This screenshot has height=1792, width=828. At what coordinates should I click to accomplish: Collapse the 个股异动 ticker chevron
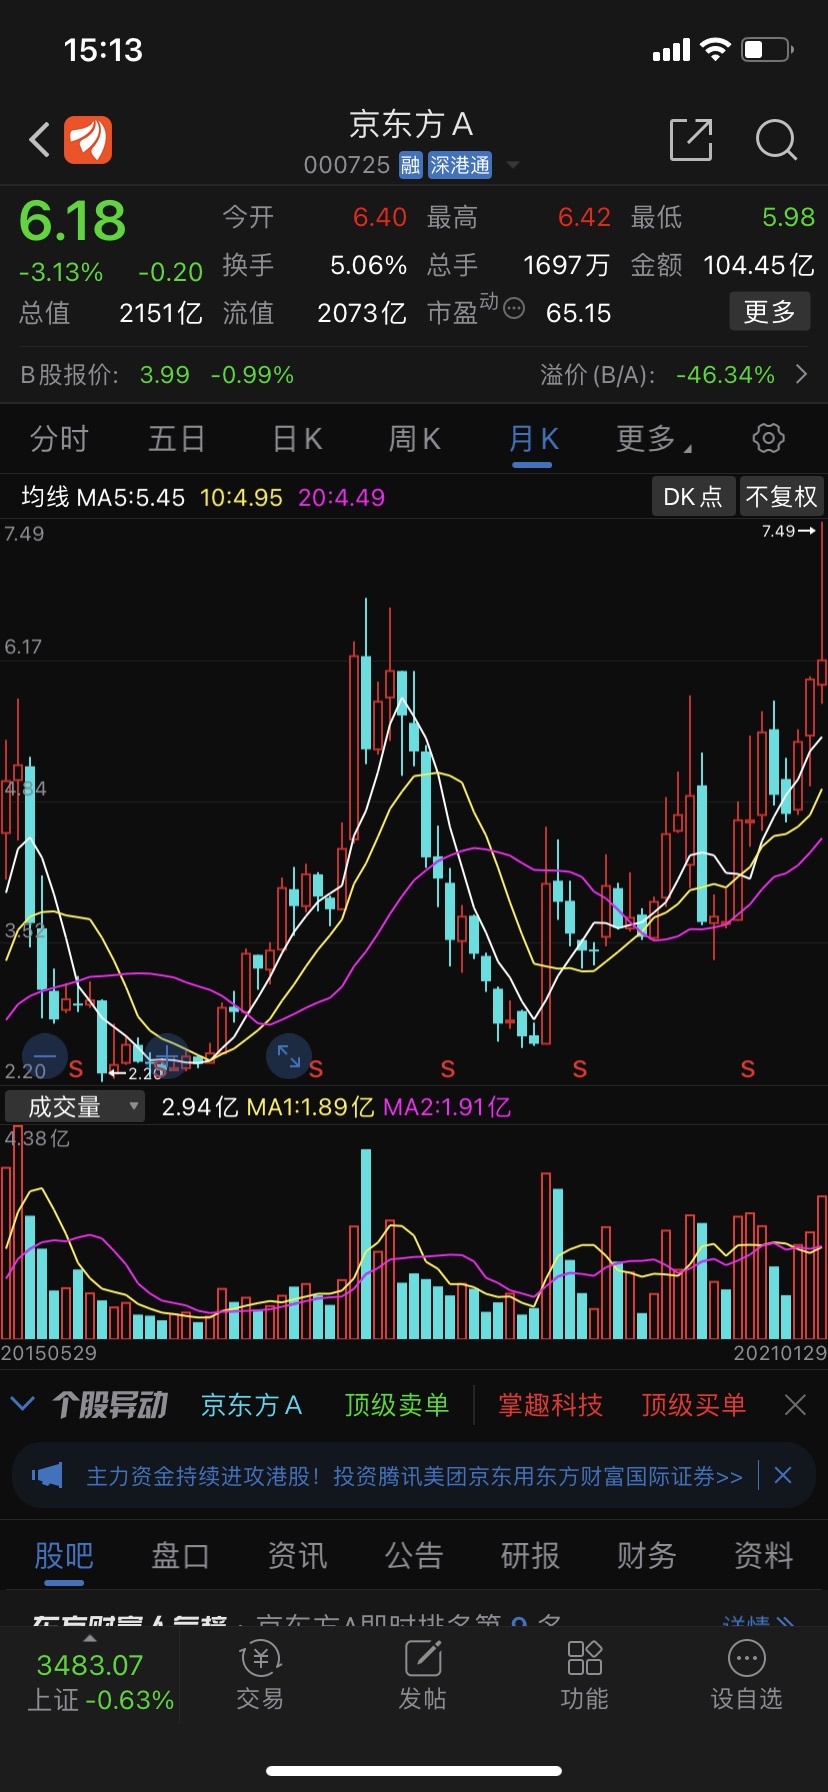[22, 1404]
